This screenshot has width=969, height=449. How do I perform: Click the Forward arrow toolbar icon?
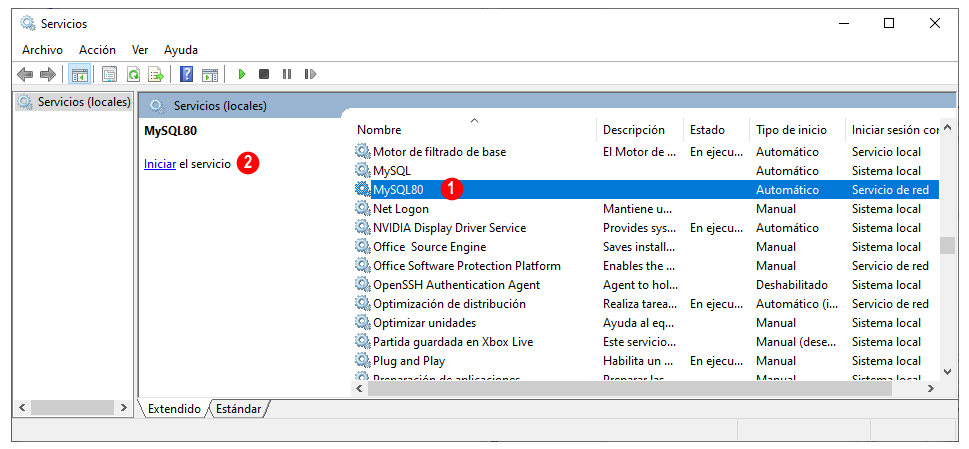(x=48, y=75)
